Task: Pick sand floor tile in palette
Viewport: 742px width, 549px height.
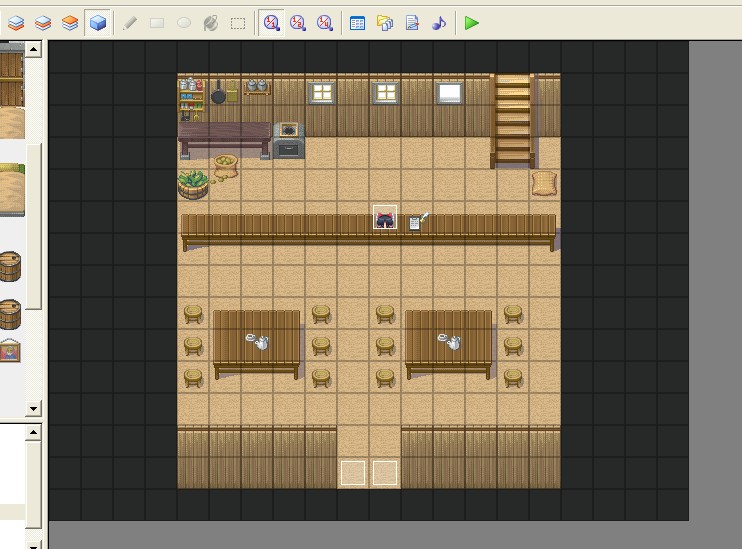Action: 12,123
